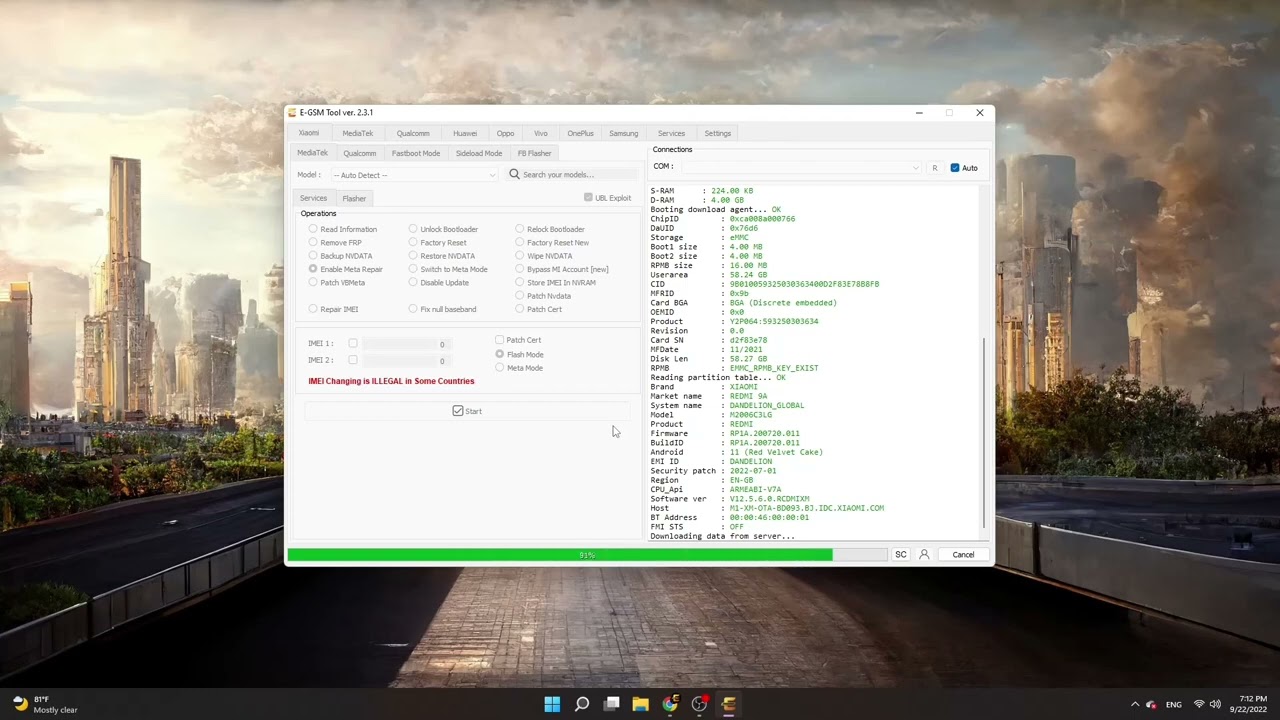Select the Factory Reset radio button
The height and width of the screenshot is (720, 1280).
pos(413,242)
